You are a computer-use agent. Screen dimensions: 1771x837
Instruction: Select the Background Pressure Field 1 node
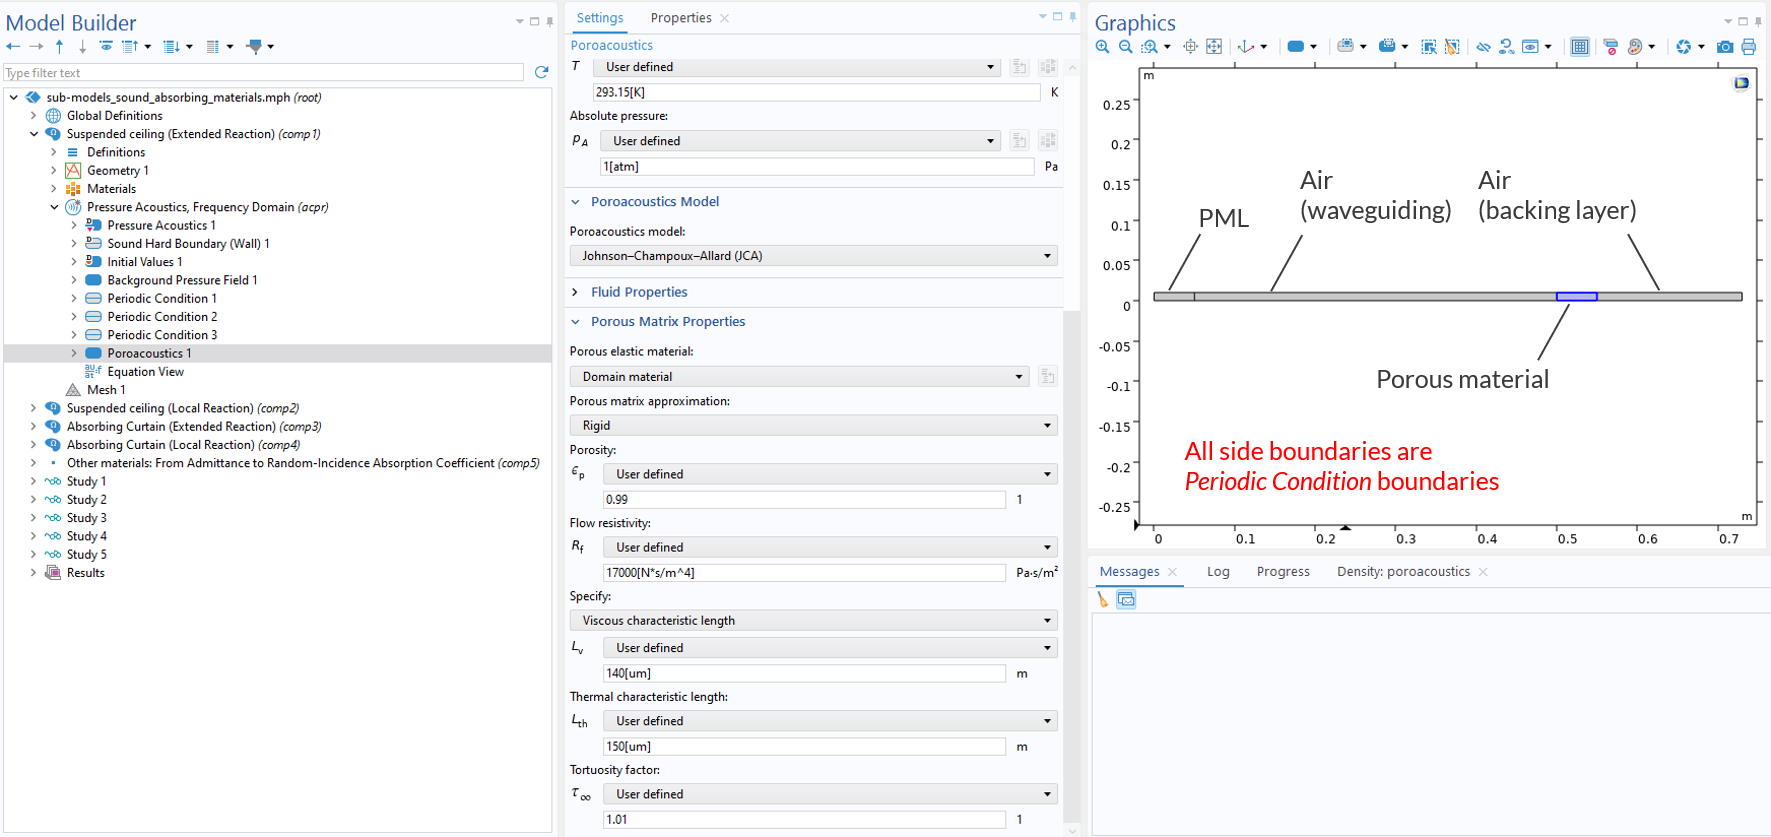tap(182, 280)
